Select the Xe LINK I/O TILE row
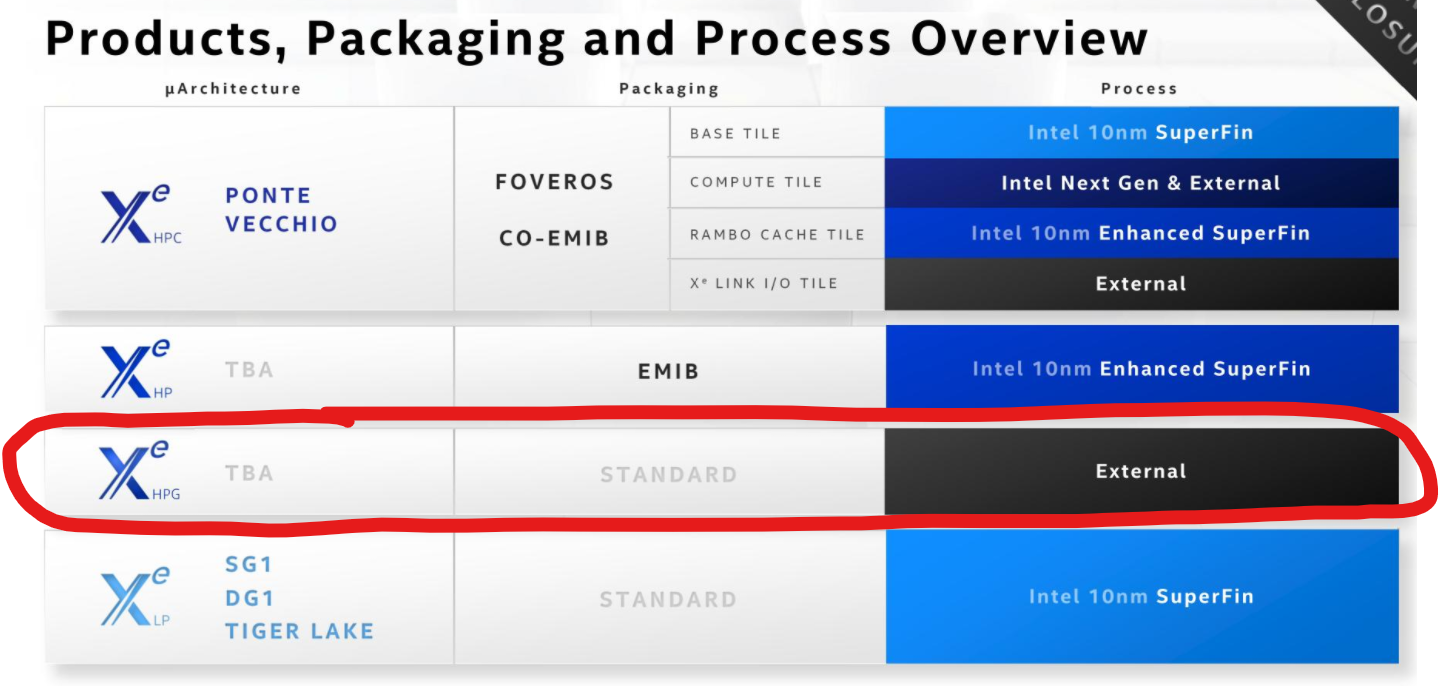 click(777, 284)
